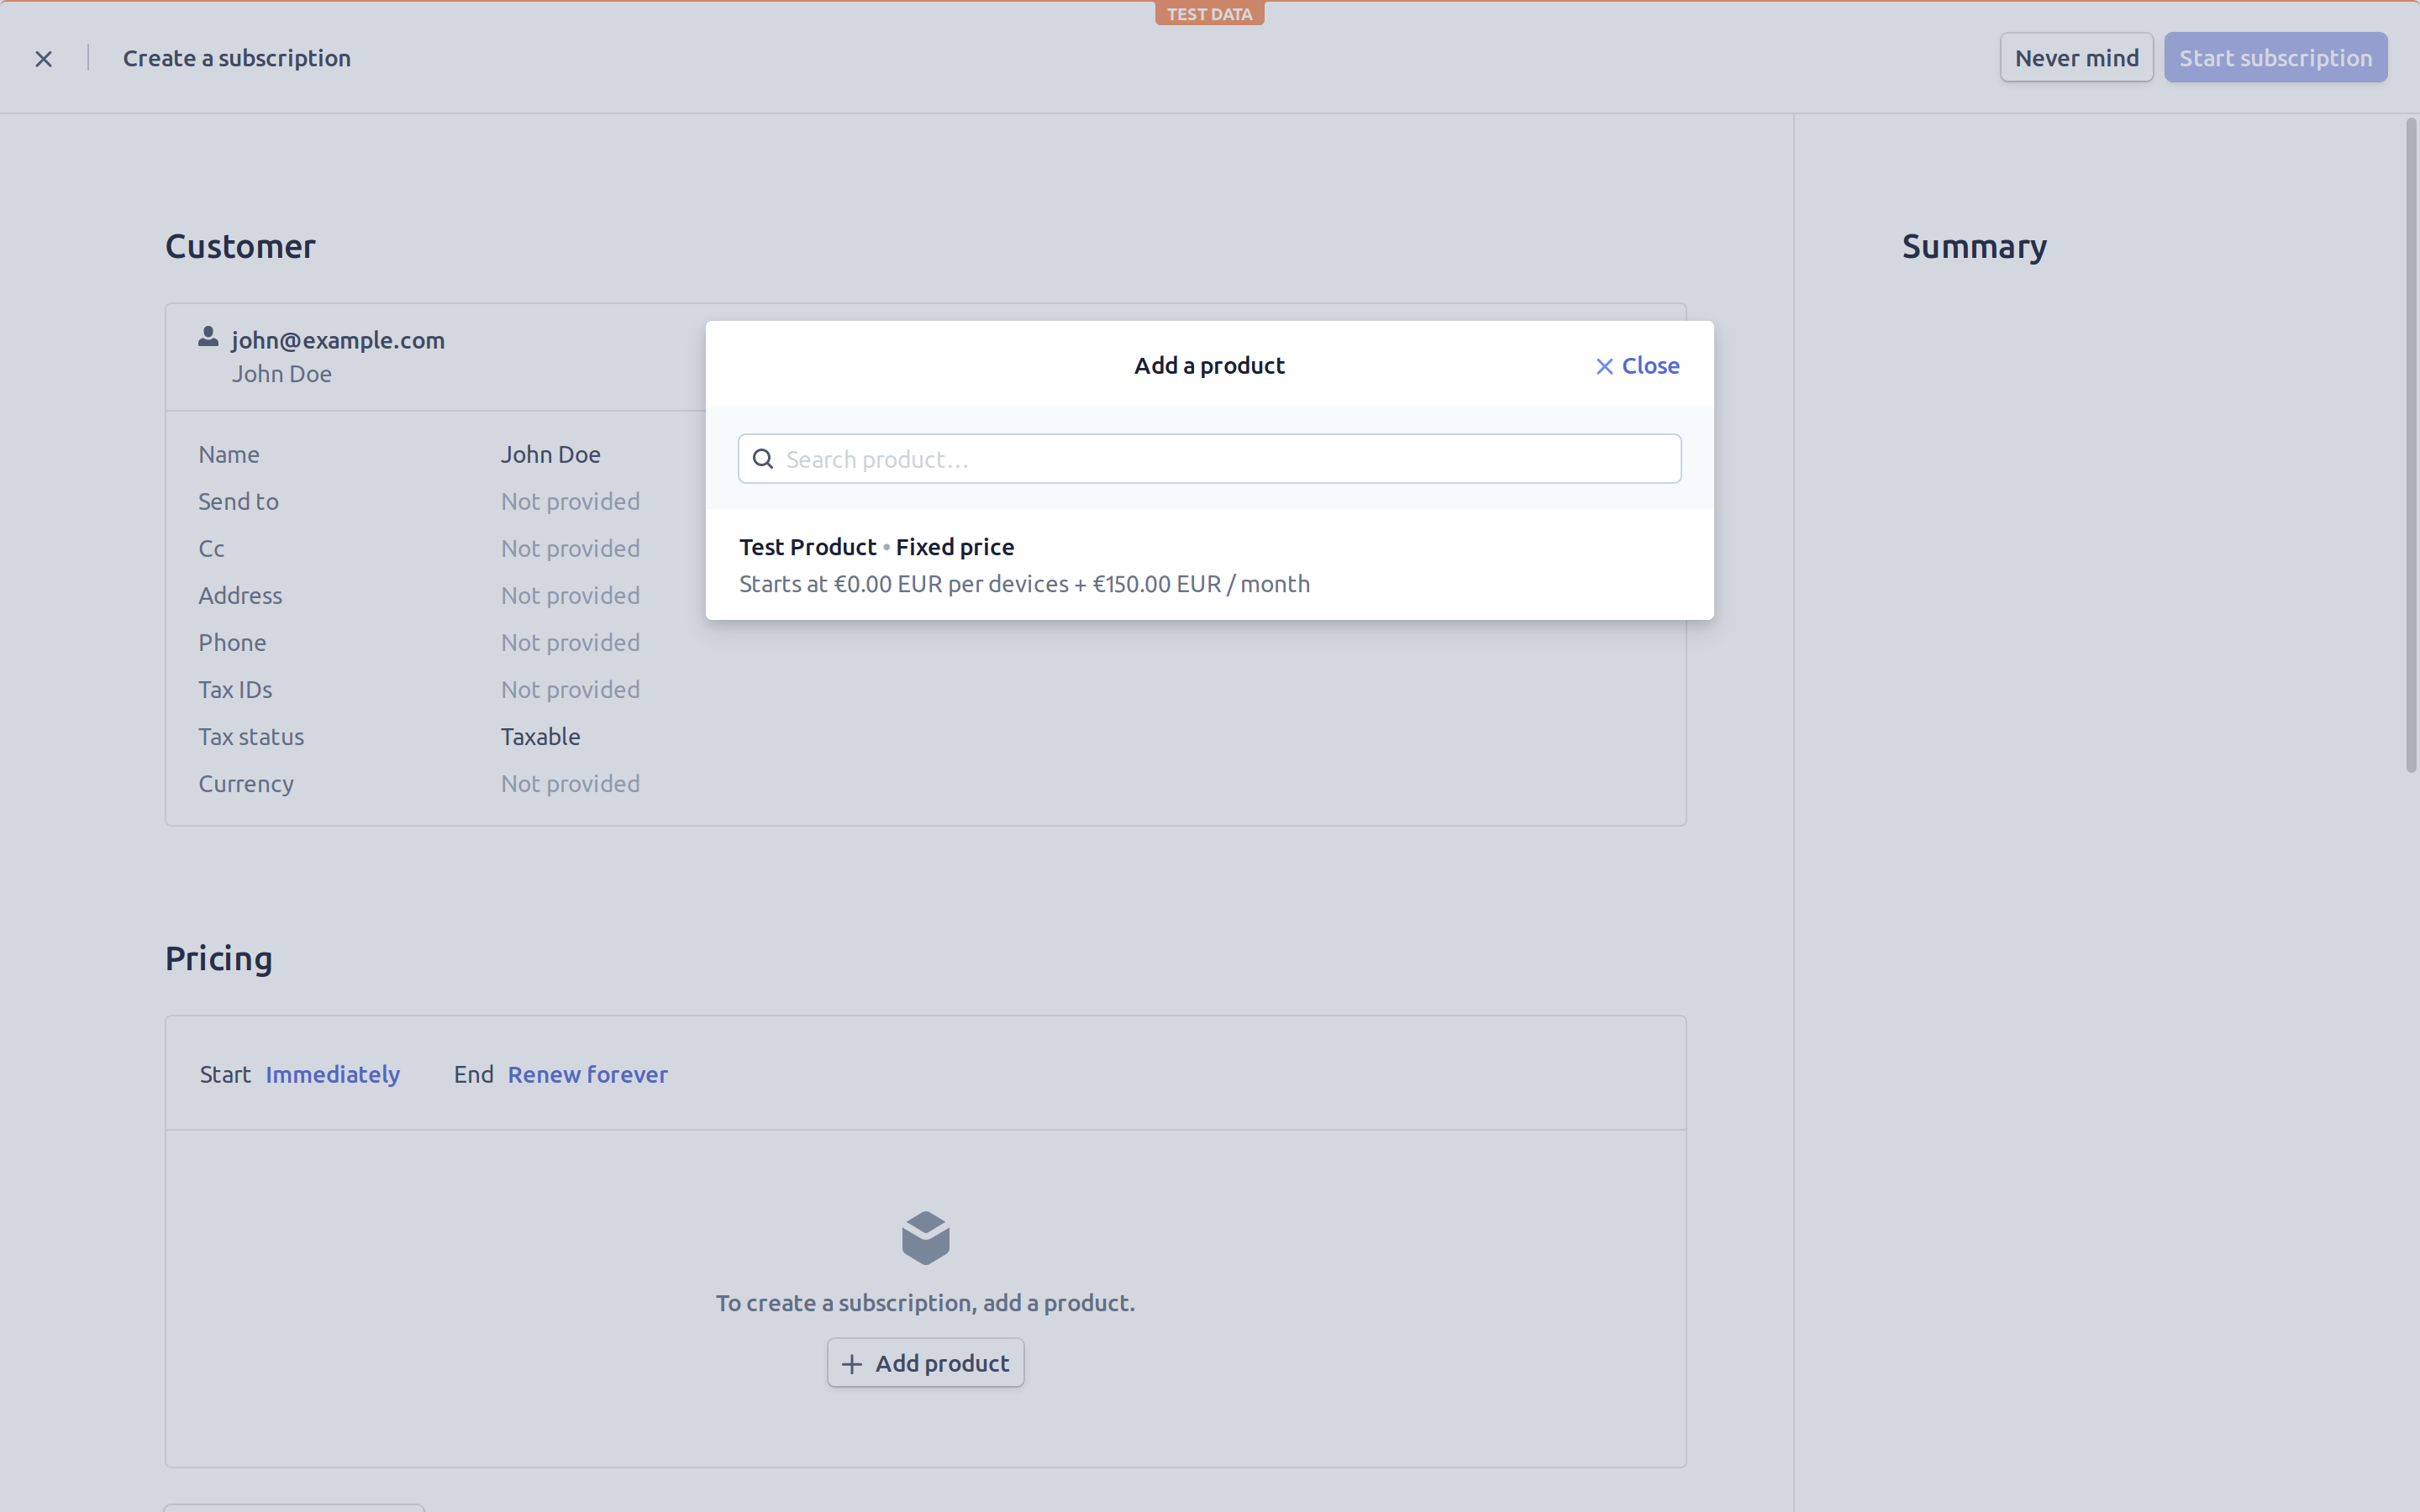Click the TEST DATA badge at the top
The height and width of the screenshot is (1512, 2420).
tap(1208, 13)
